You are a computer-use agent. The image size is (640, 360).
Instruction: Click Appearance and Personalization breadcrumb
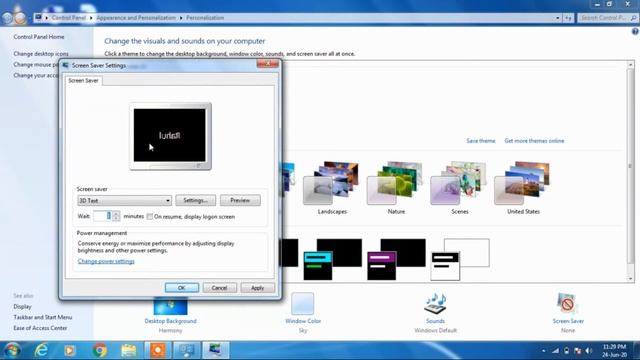pos(136,18)
